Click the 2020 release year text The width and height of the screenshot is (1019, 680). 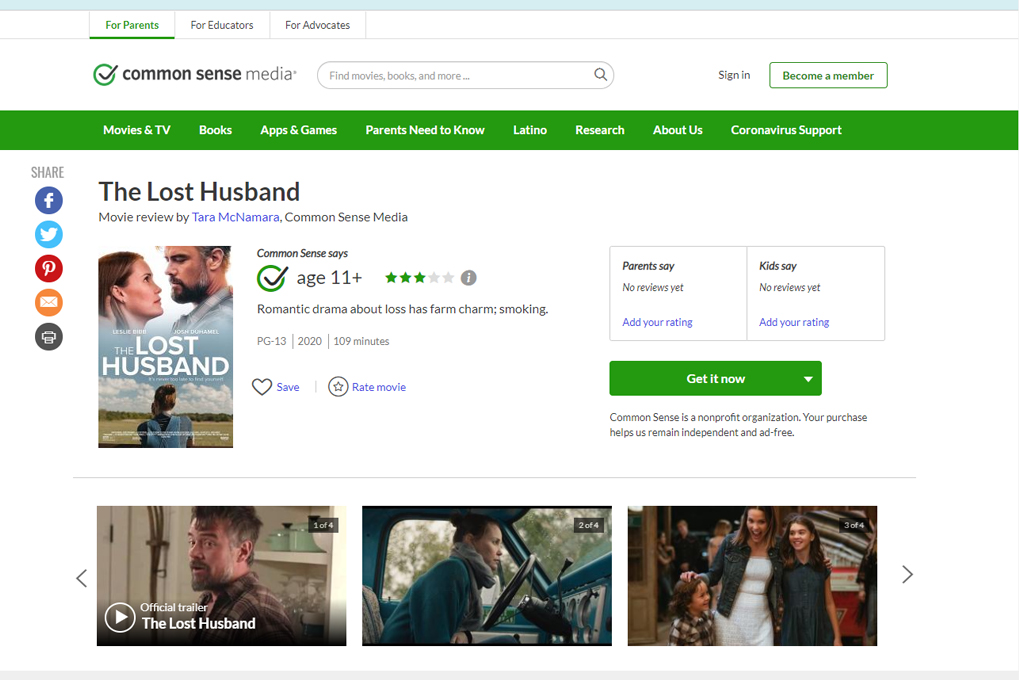point(309,341)
